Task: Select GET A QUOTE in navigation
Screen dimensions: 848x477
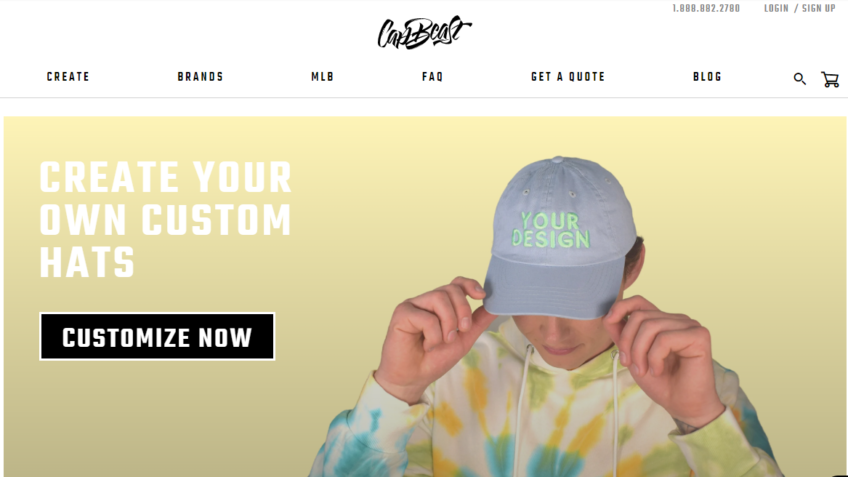Action: (568, 77)
